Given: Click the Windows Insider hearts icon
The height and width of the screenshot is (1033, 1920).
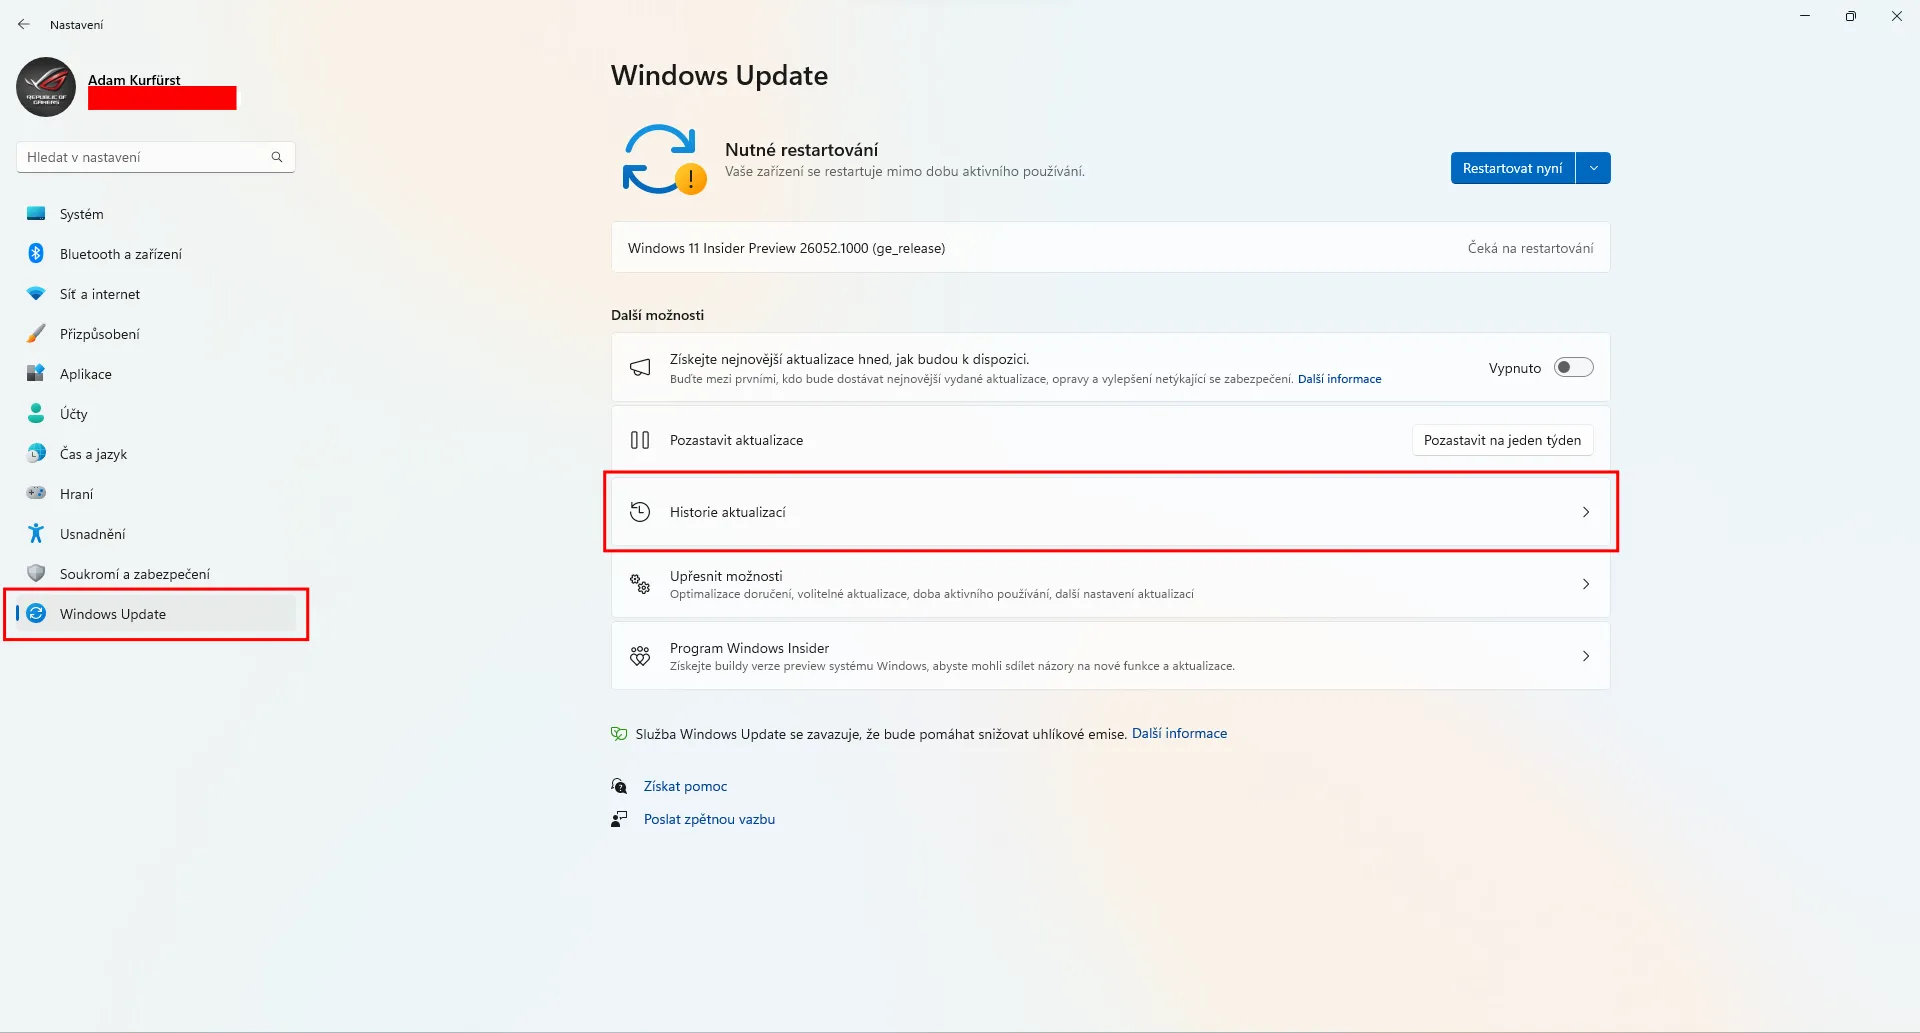Looking at the screenshot, I should [640, 656].
